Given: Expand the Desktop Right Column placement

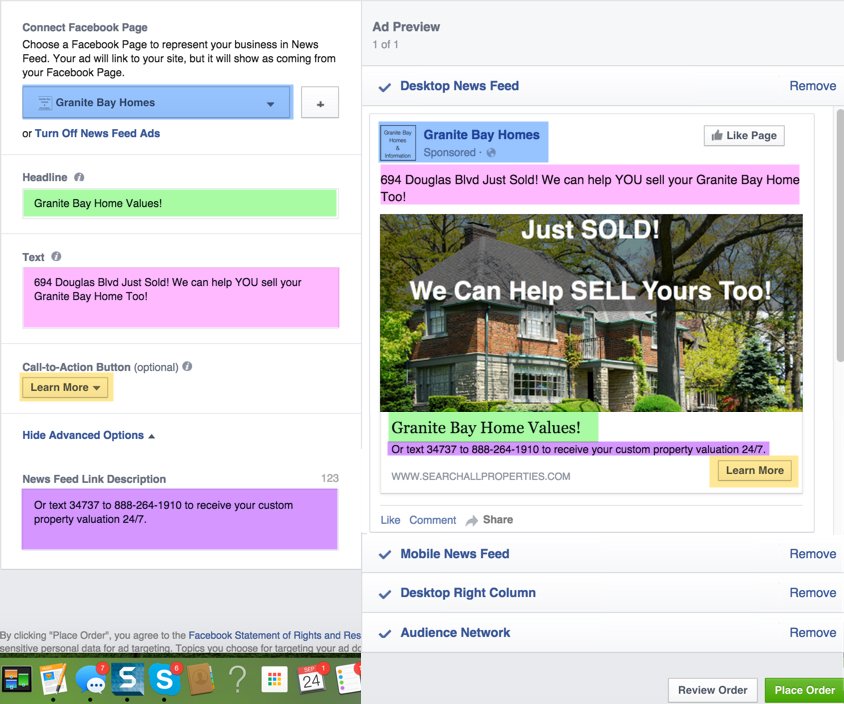Looking at the screenshot, I should pyautogui.click(x=467, y=593).
